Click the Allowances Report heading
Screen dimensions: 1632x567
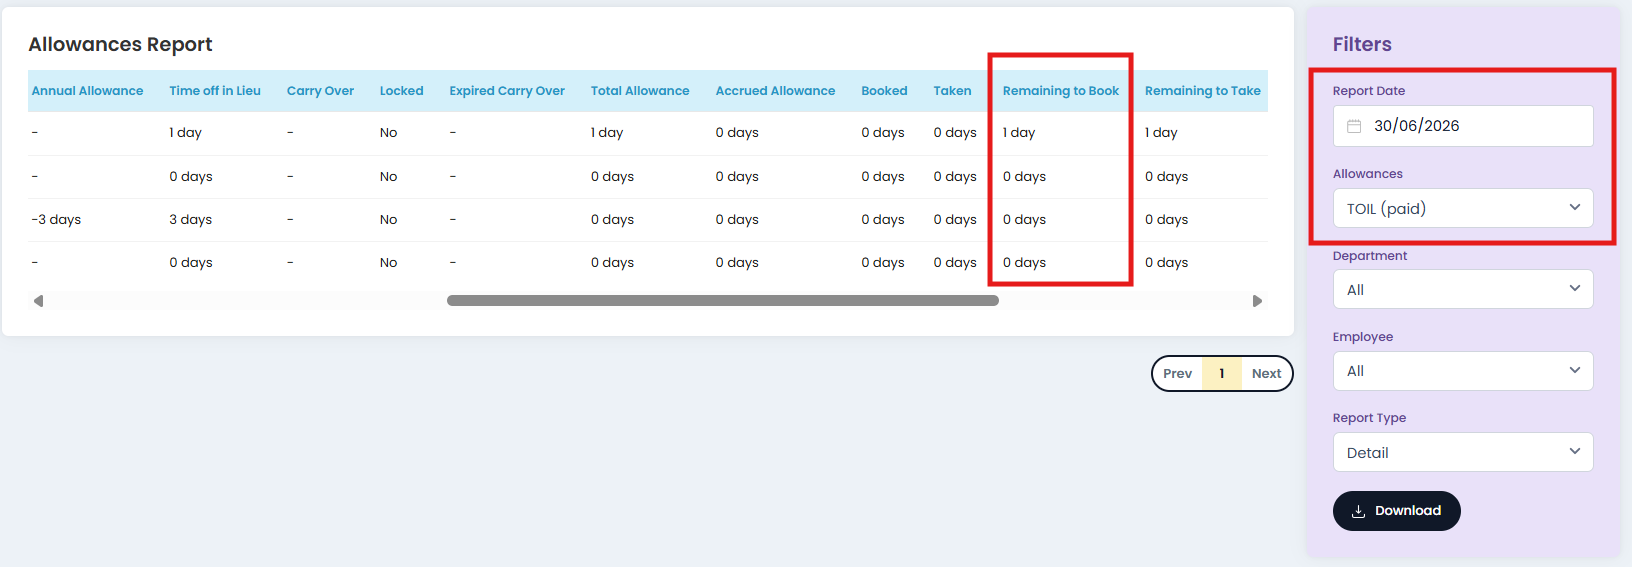click(x=120, y=44)
